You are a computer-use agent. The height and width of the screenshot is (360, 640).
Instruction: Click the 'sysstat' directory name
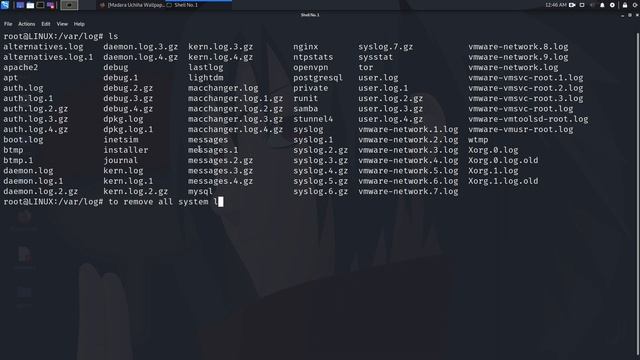click(x=376, y=57)
